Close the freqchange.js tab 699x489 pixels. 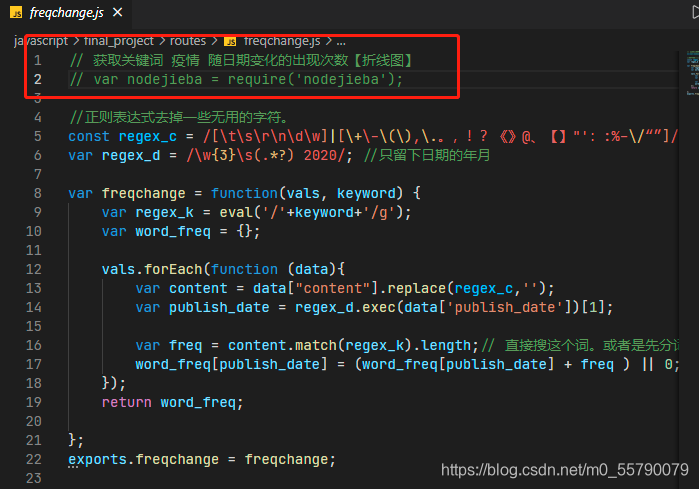pos(118,12)
